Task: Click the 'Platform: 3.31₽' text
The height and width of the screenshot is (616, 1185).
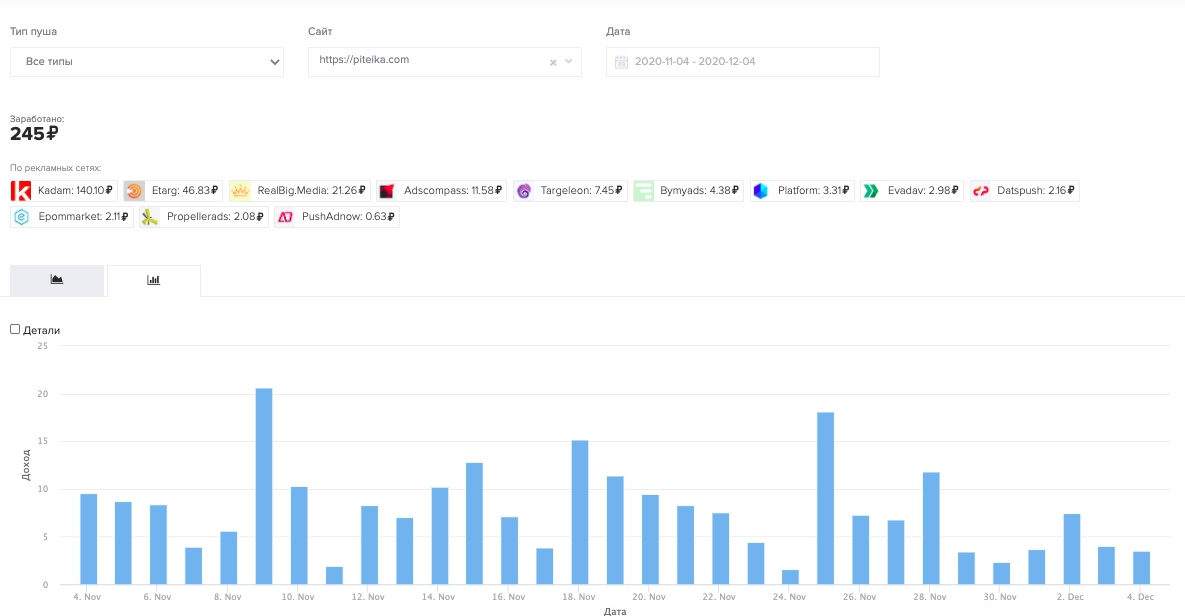Action: (x=813, y=190)
